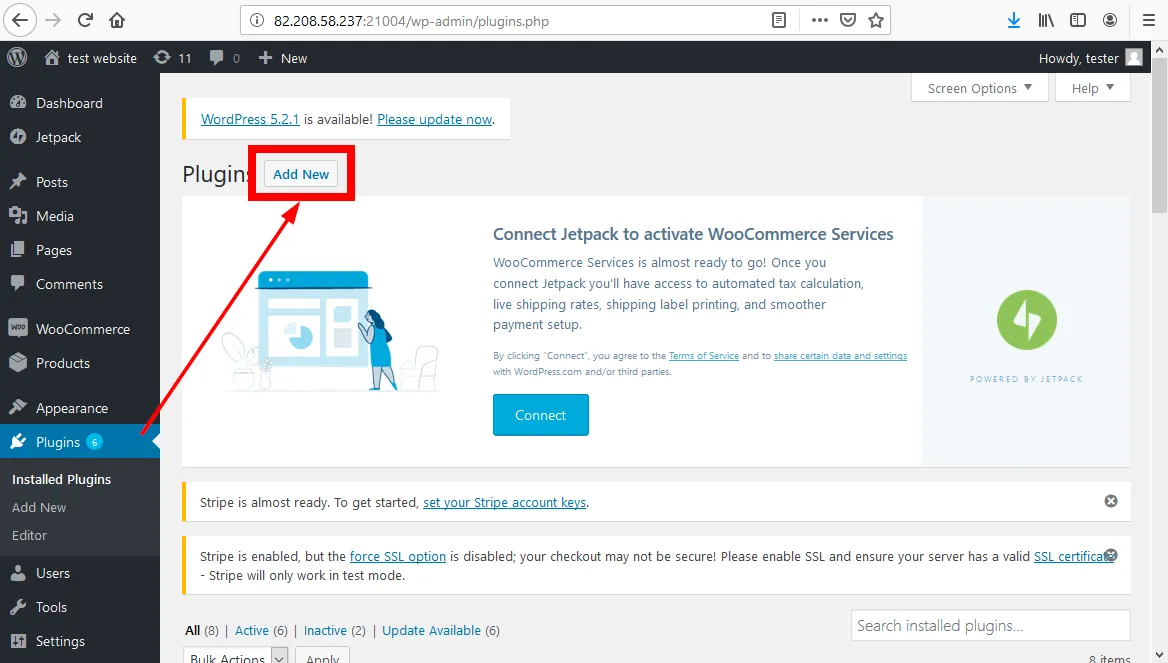Open the set your Stripe account keys link
Screen dimensions: 1168x663
pos(504,502)
